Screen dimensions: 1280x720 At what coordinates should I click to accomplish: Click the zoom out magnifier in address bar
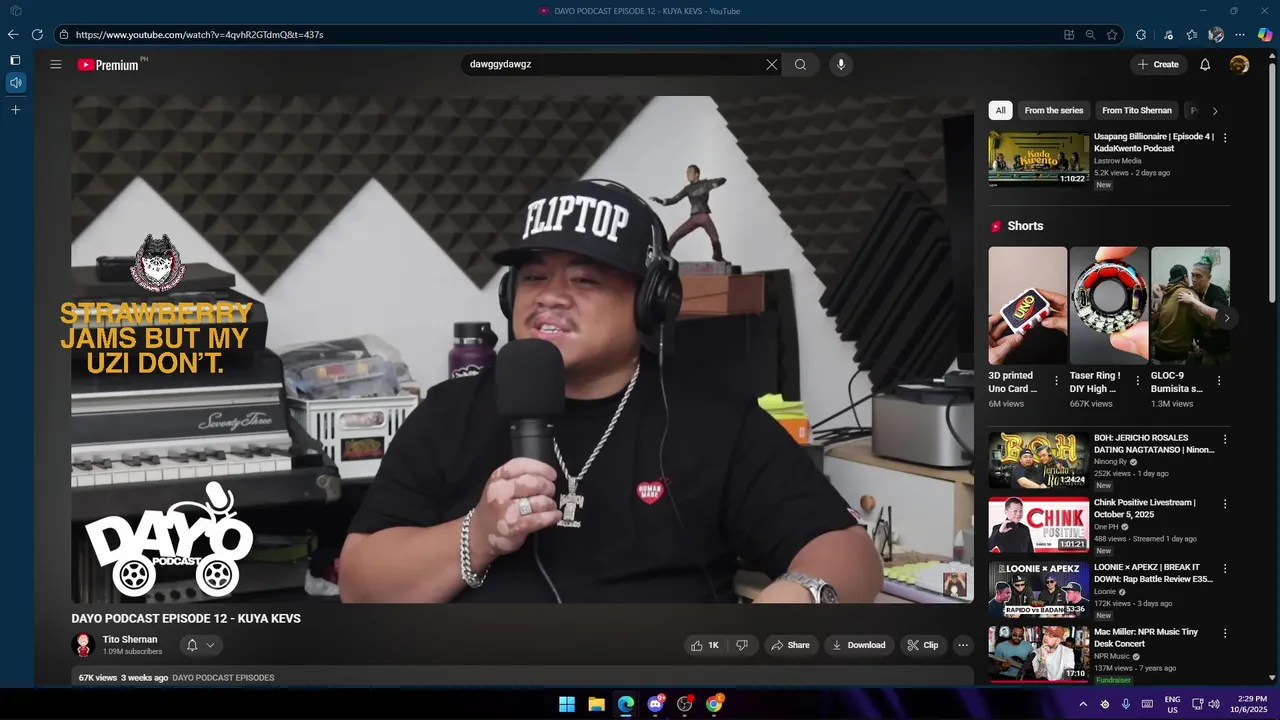1090,34
